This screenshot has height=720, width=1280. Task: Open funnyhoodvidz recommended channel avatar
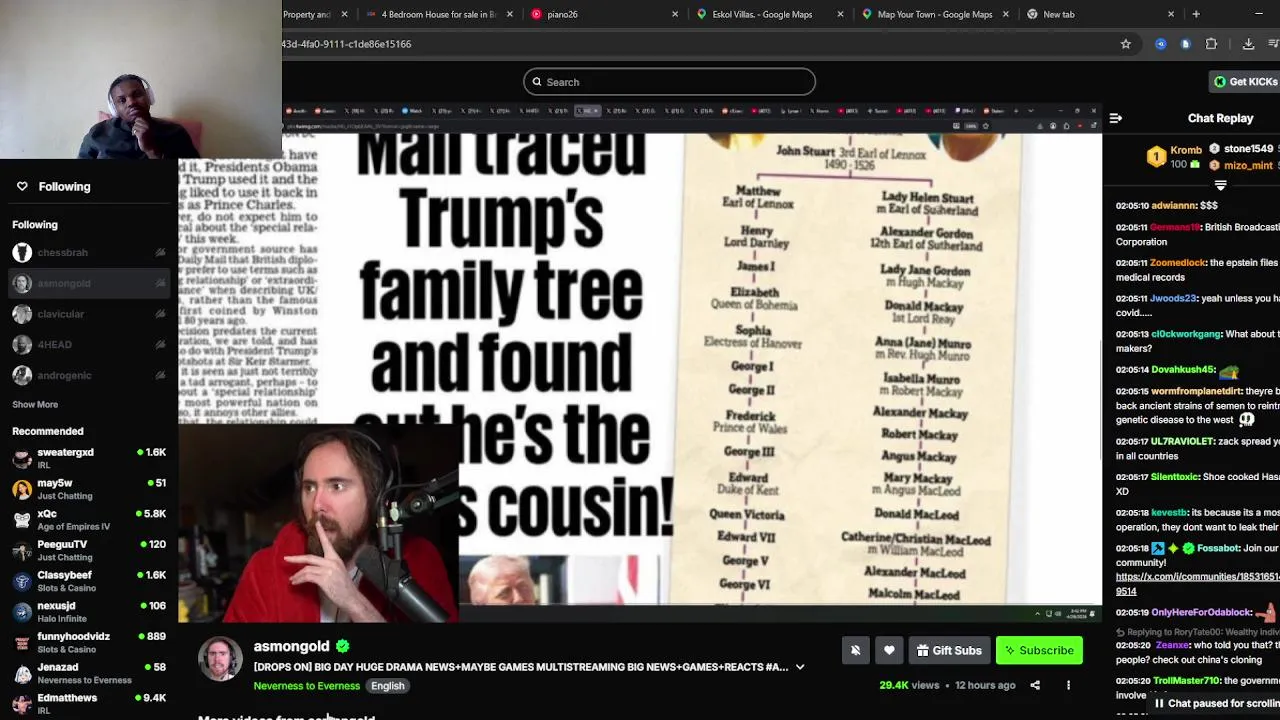click(22, 642)
